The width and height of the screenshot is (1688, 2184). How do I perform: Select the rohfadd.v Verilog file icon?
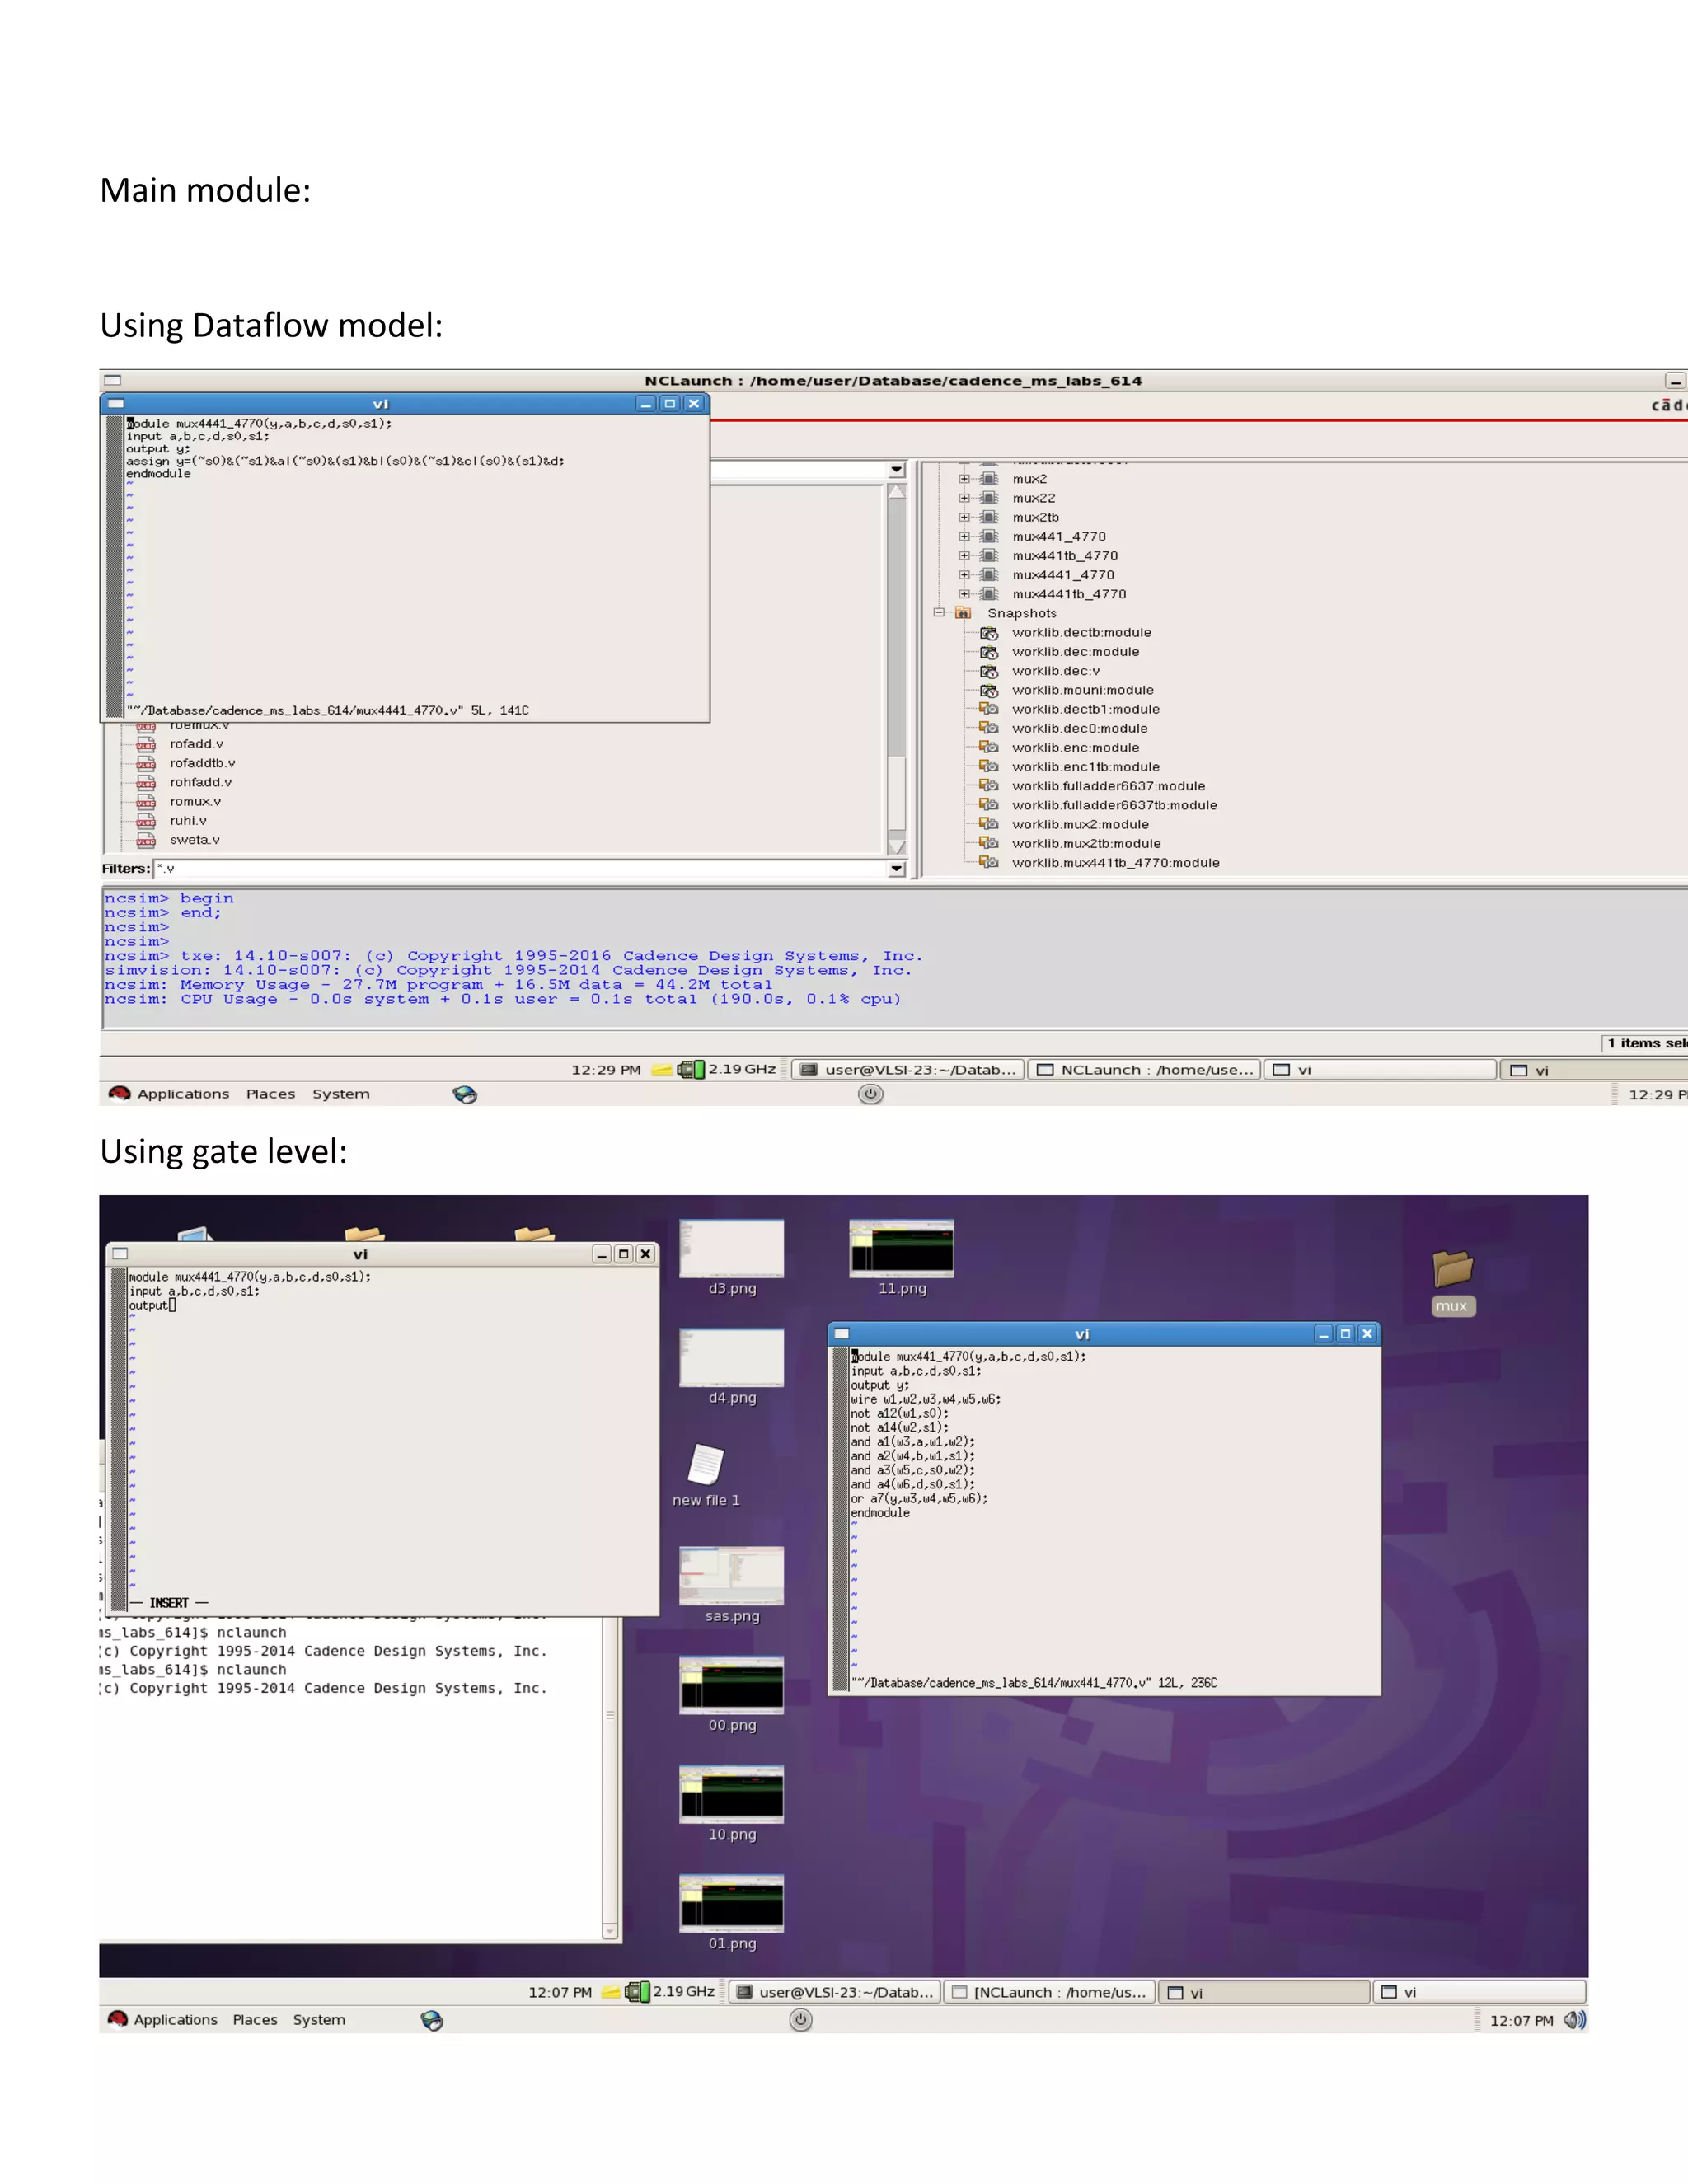coord(146,782)
